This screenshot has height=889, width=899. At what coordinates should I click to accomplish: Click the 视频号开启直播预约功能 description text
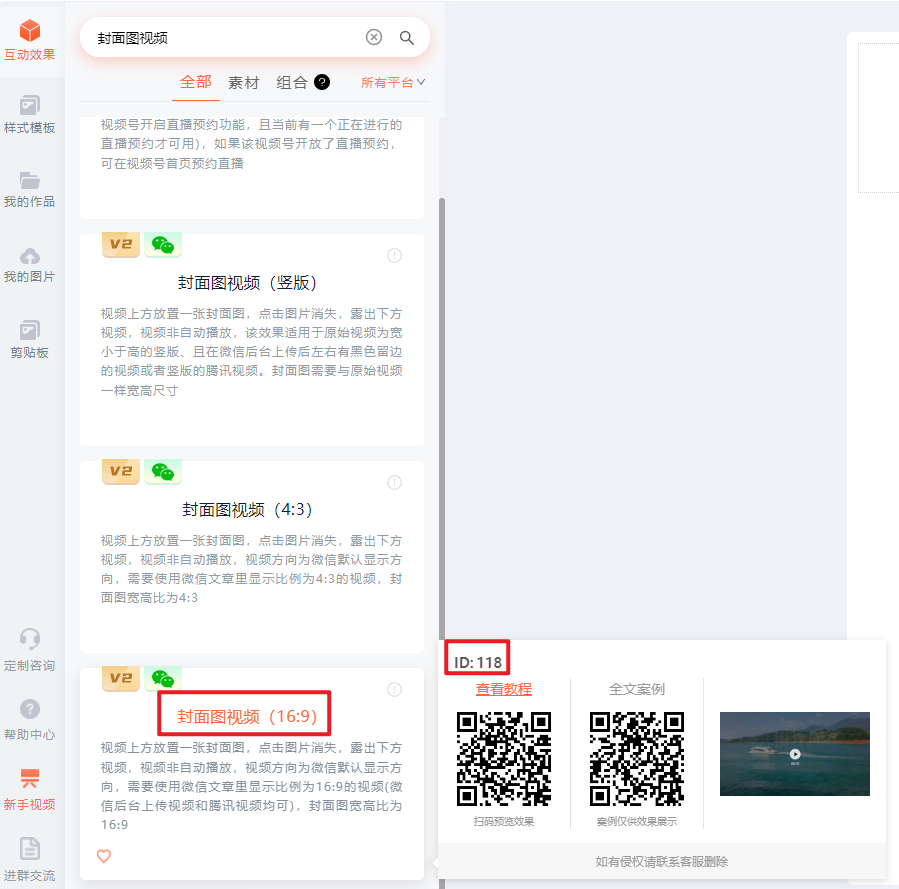tap(252, 144)
